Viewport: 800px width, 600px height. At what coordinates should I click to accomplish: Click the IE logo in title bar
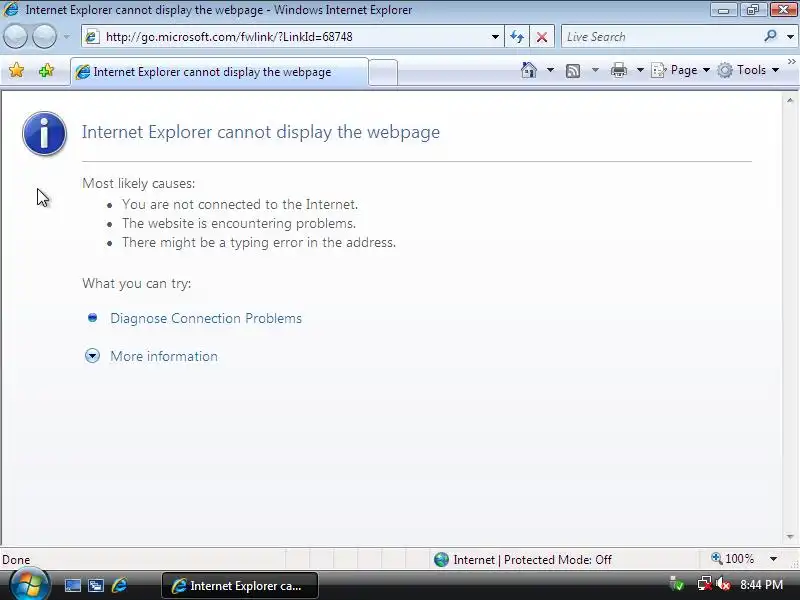11,10
